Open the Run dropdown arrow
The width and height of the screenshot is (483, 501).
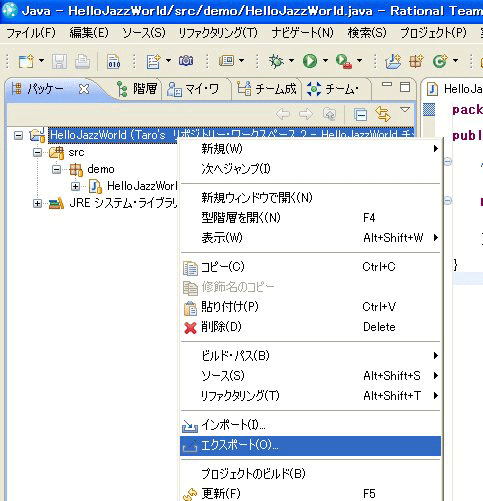325,61
